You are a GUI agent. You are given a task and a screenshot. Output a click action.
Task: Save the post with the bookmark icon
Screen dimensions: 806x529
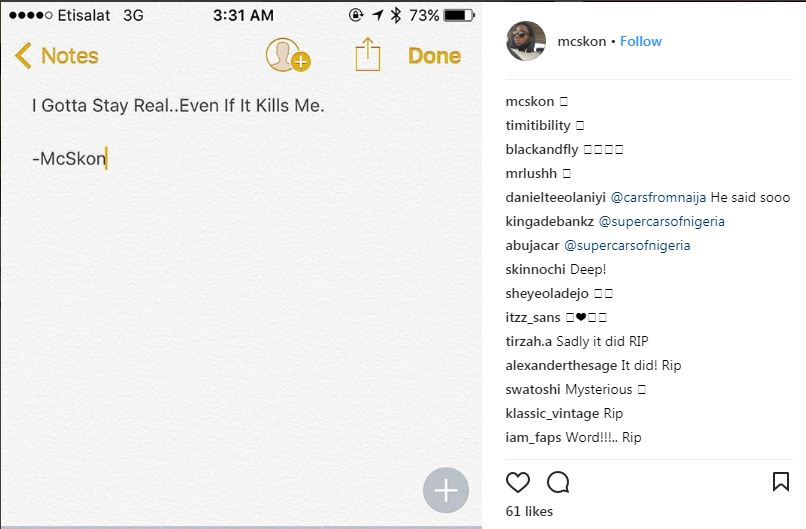point(781,482)
